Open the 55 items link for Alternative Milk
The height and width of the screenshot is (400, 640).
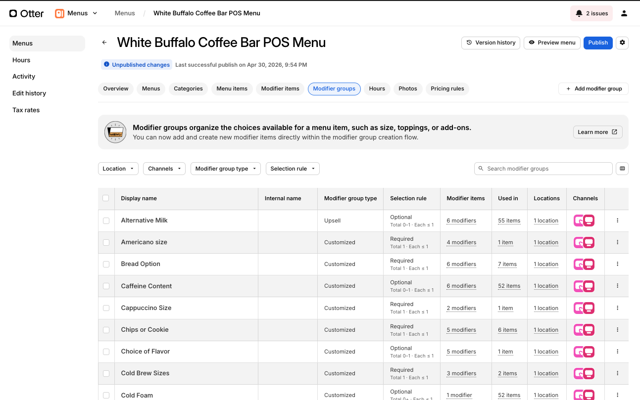[x=509, y=221]
